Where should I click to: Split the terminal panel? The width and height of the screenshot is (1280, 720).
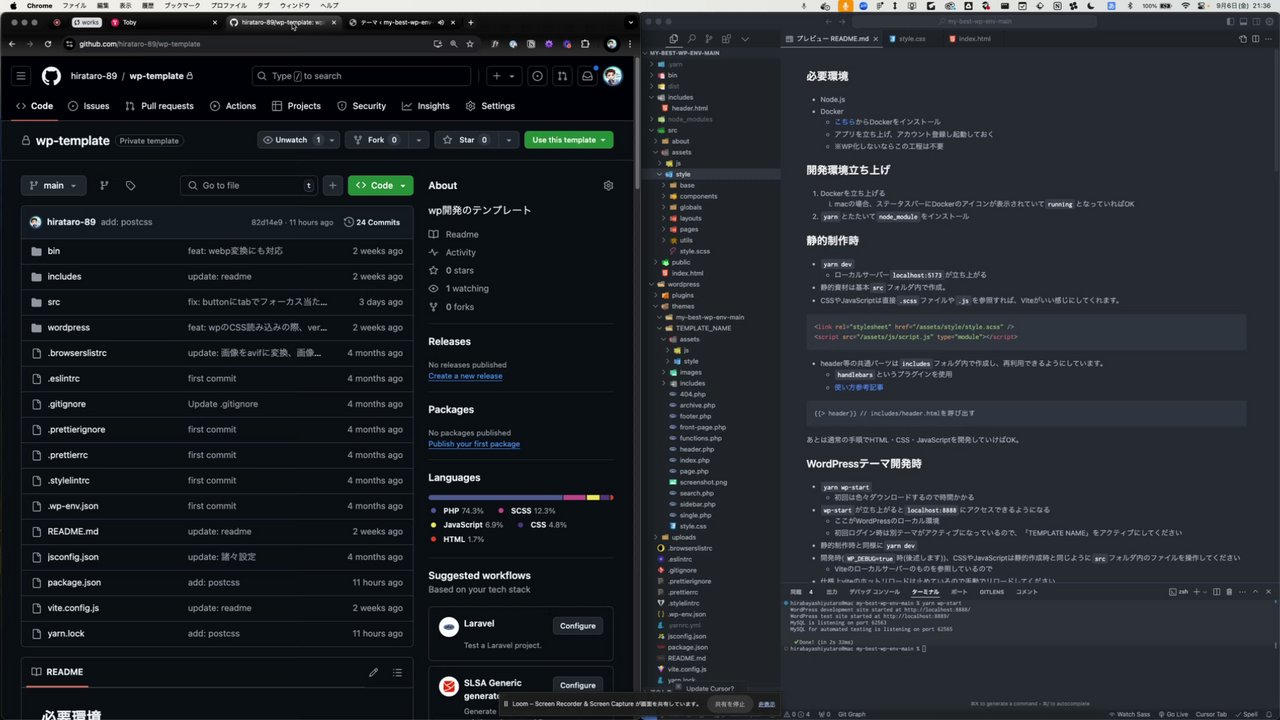1215,592
